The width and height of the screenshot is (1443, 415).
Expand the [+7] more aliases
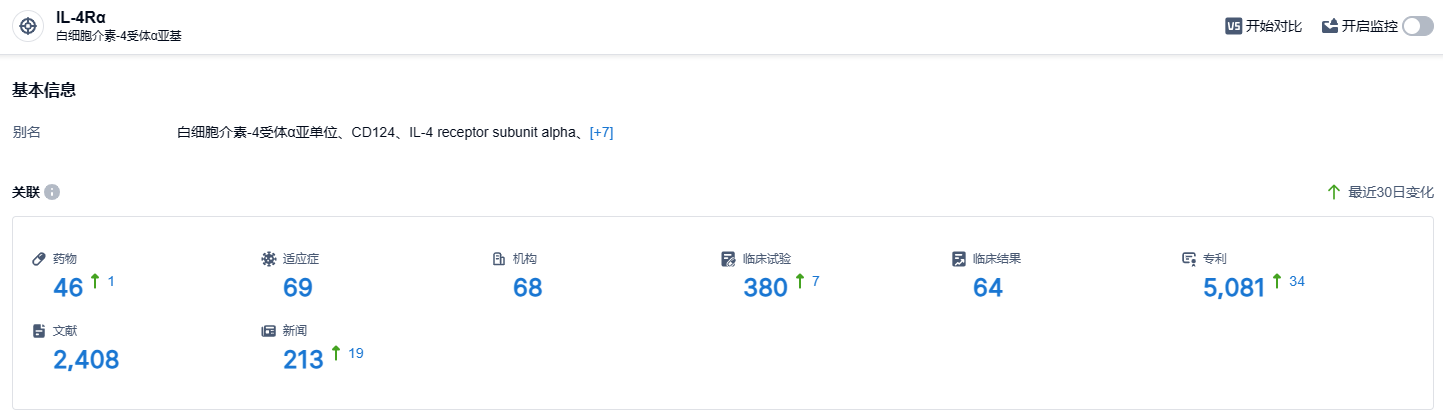pyautogui.click(x=601, y=132)
